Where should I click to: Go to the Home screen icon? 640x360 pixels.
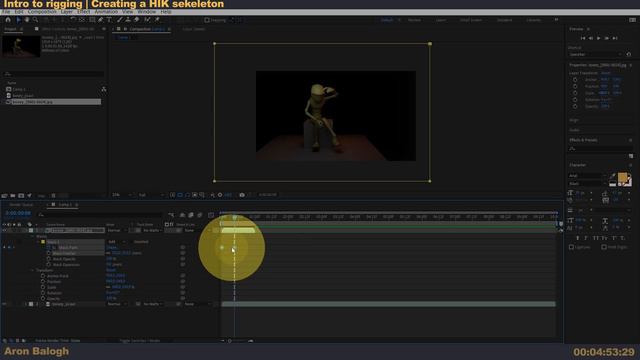pyautogui.click(x=8, y=20)
